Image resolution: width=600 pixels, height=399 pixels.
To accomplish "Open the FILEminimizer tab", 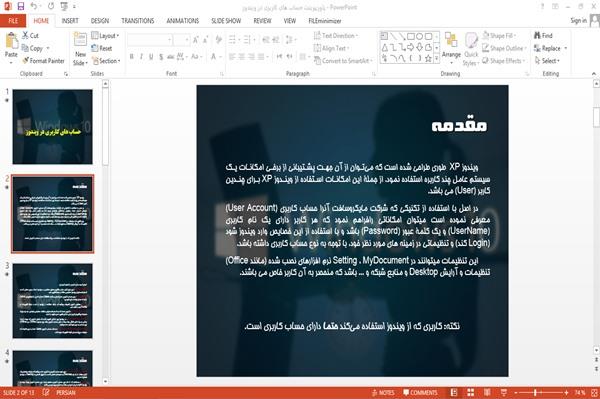I will coord(325,21).
